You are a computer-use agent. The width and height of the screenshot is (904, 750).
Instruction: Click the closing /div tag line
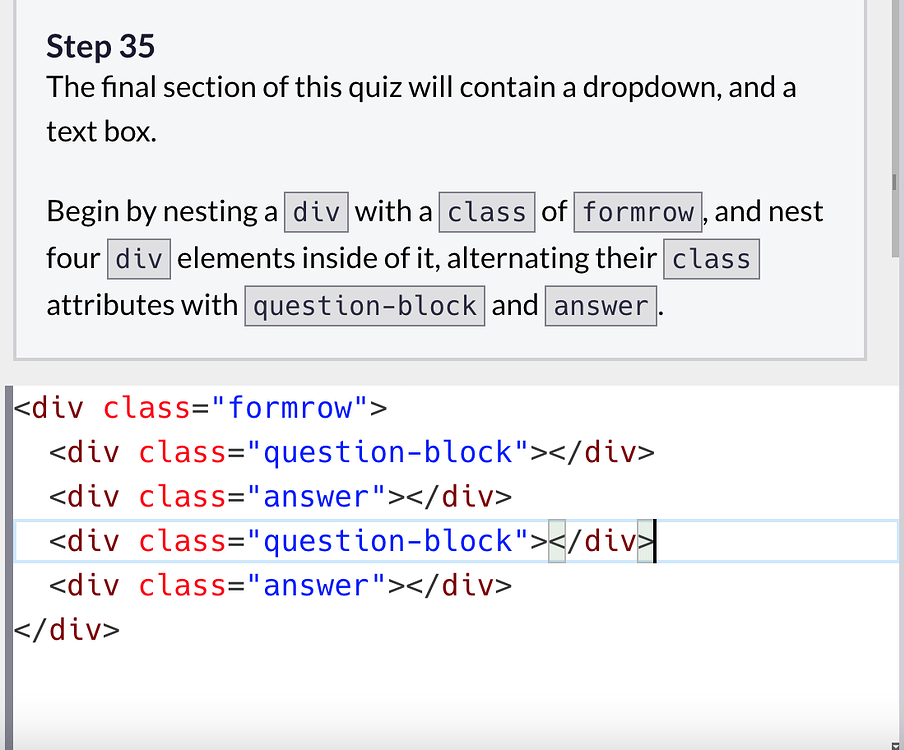[x=65, y=629]
